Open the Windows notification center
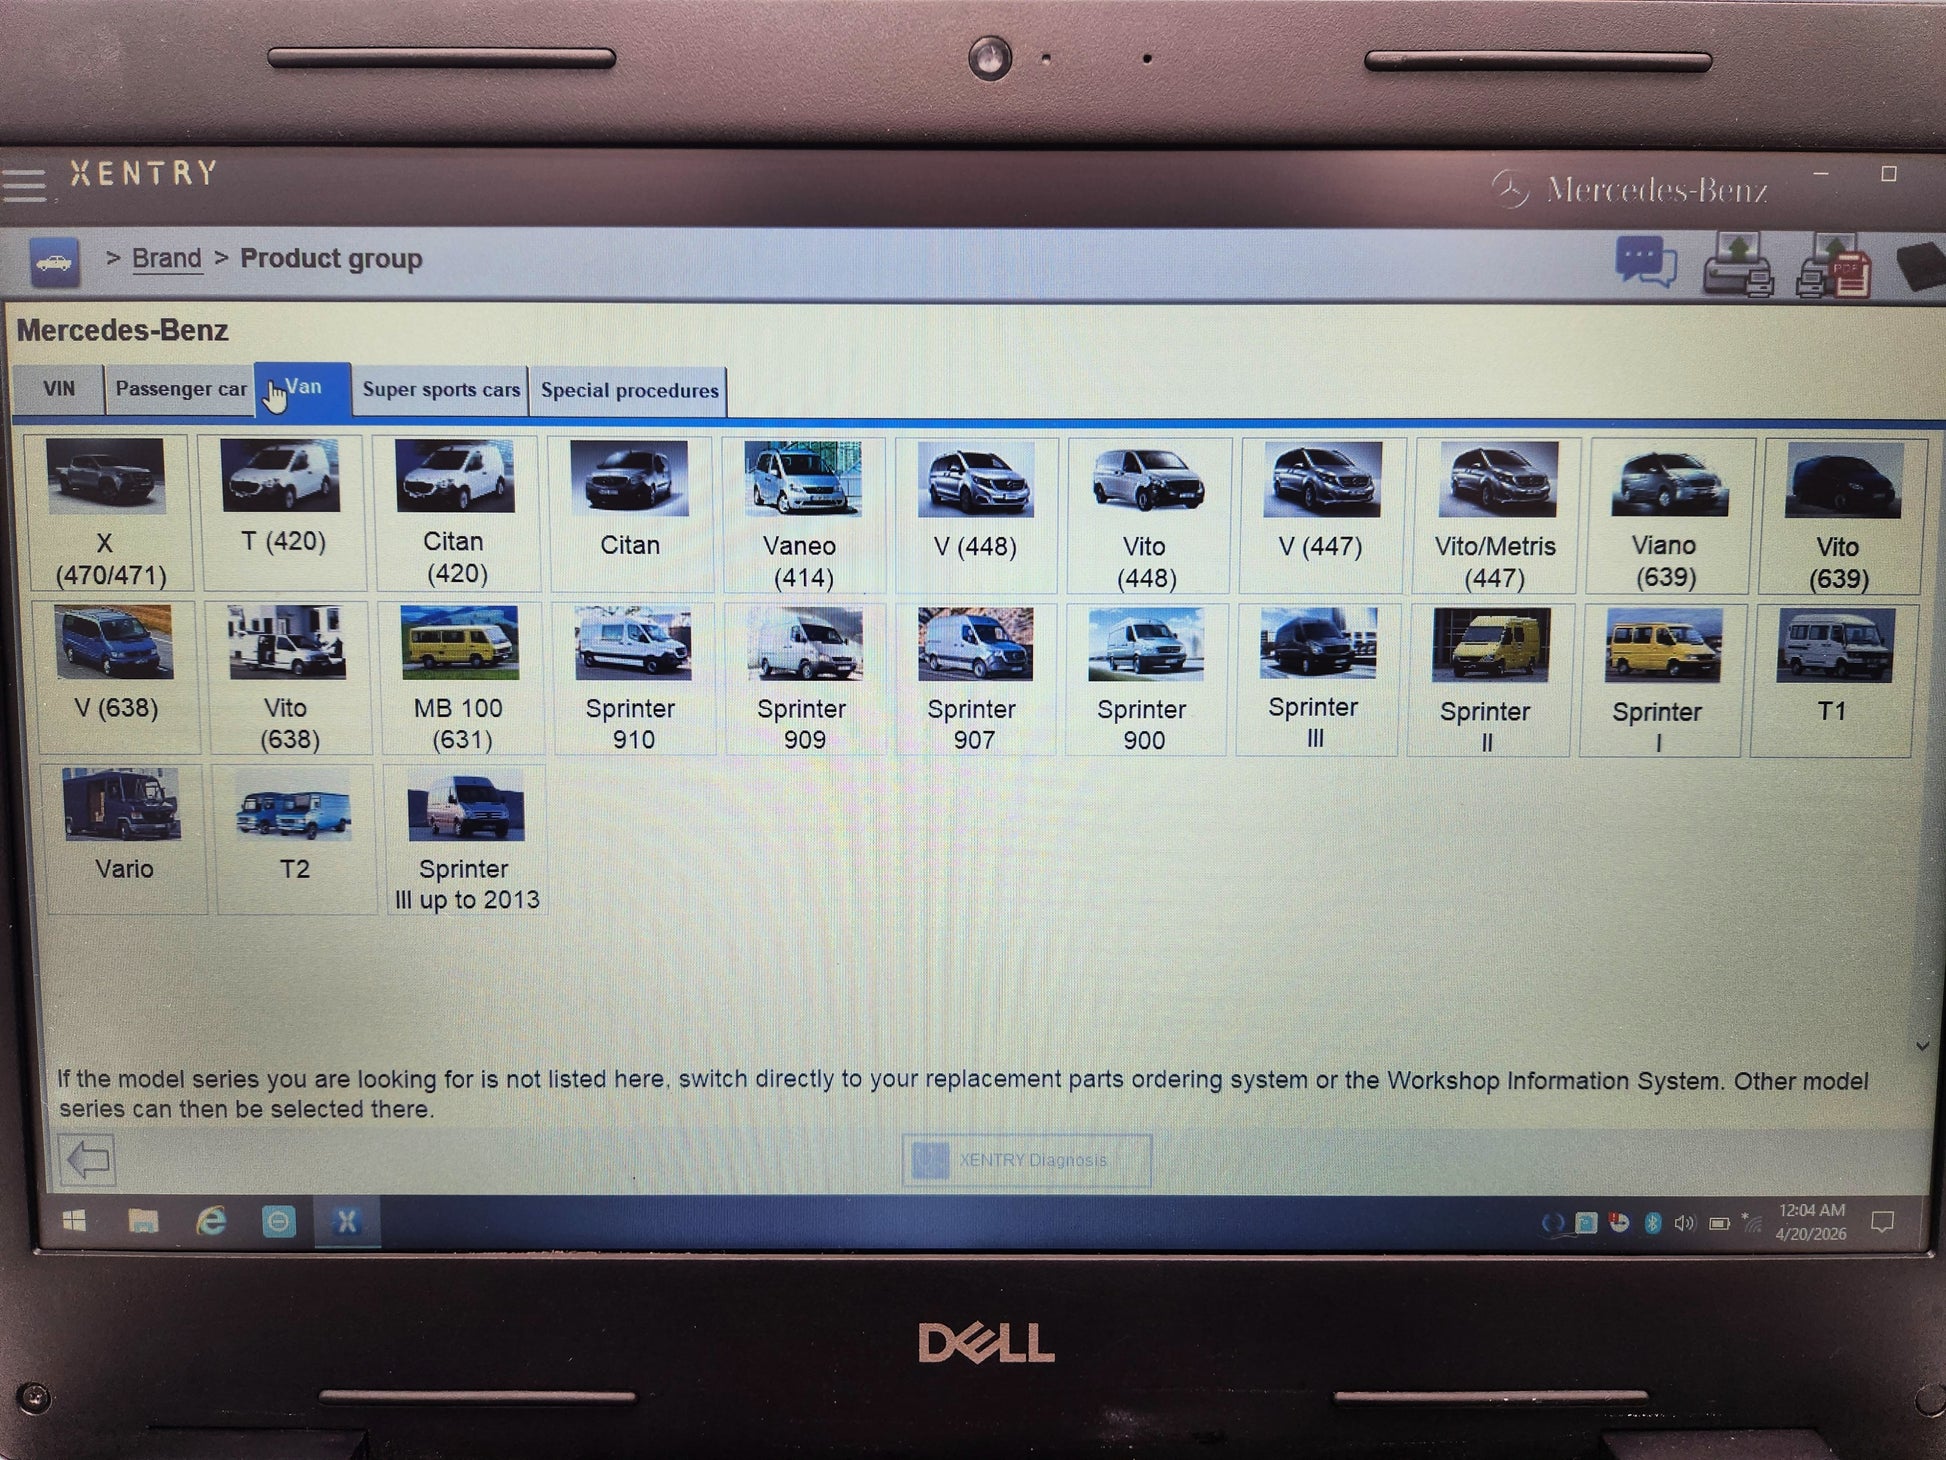Viewport: 1946px width, 1460px height. coord(1882,1222)
